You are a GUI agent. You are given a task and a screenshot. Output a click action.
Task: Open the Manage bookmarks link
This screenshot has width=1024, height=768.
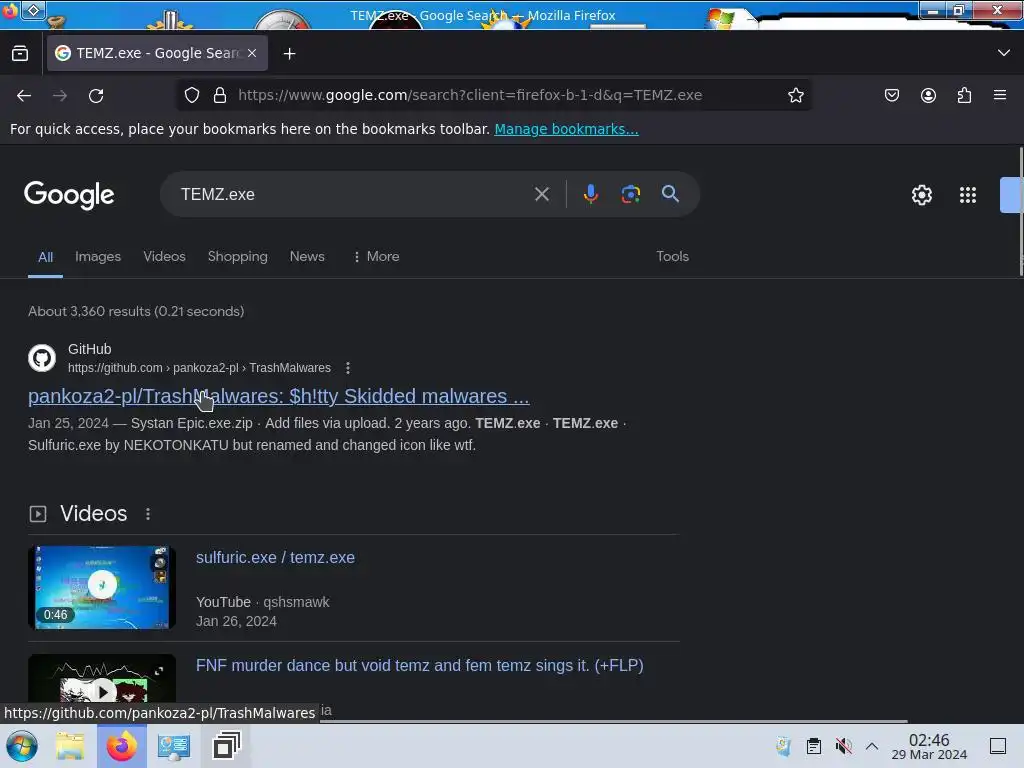[566, 129]
